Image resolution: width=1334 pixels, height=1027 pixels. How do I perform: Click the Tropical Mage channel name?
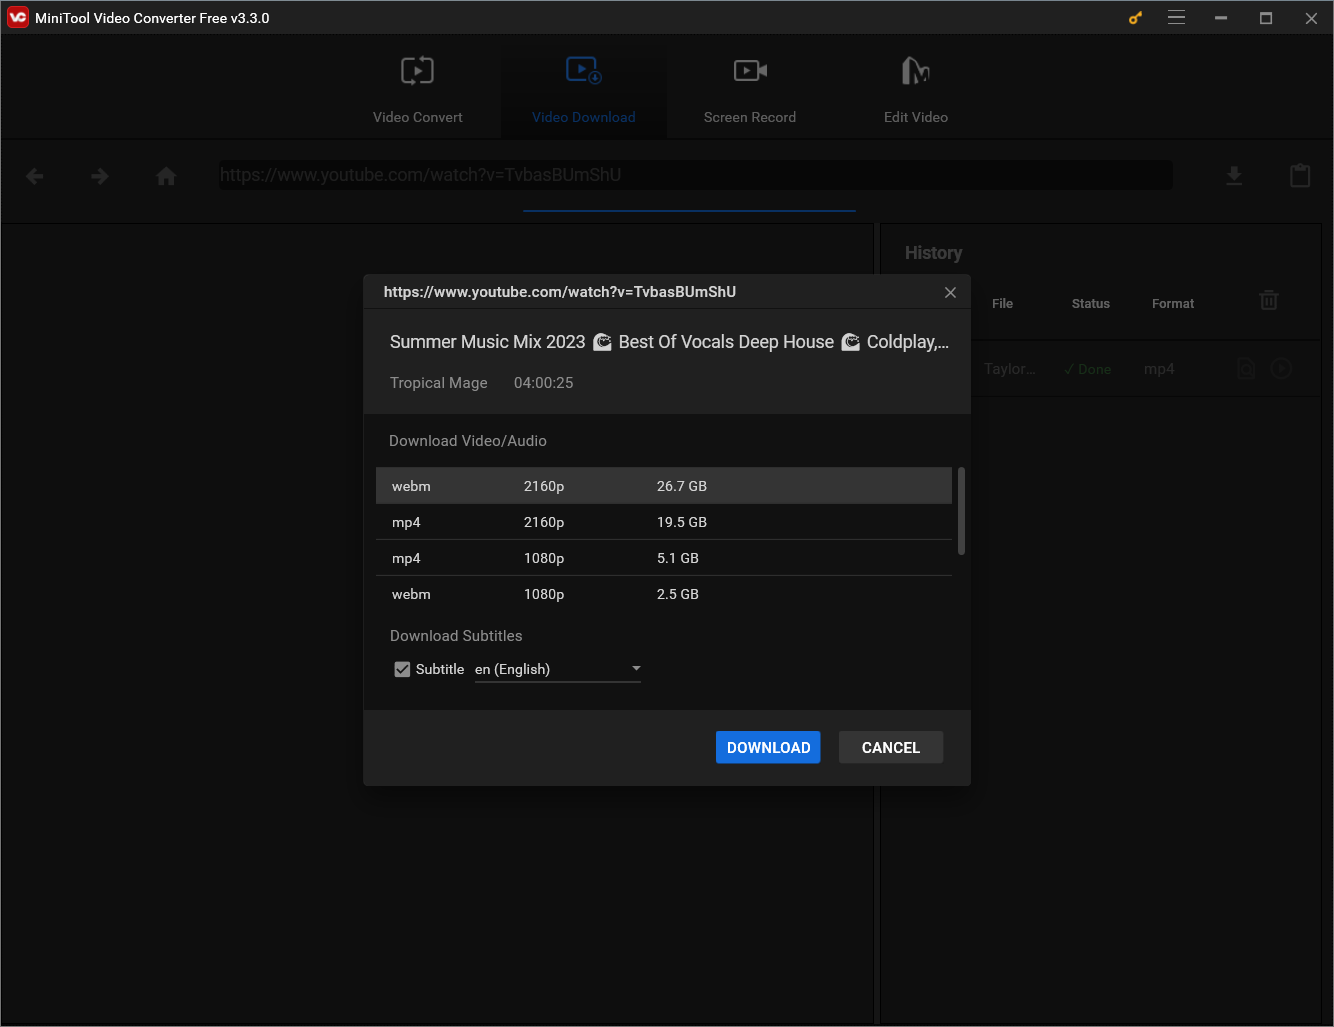click(439, 383)
